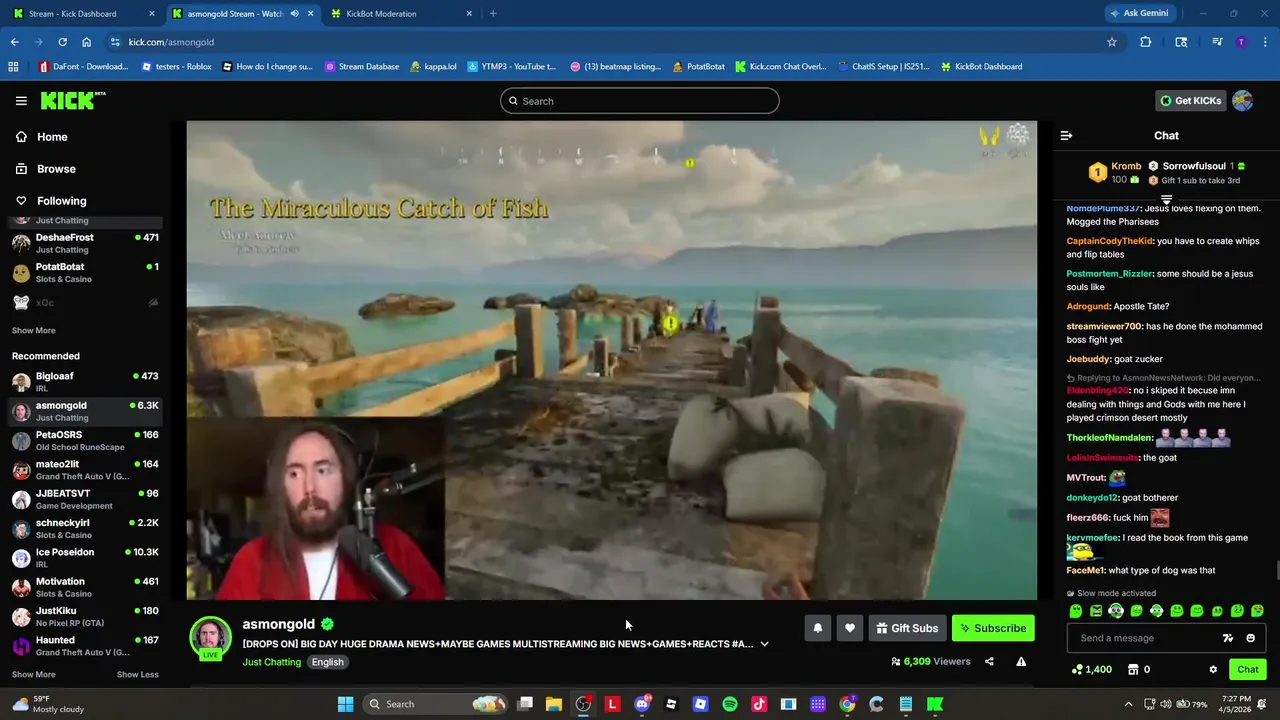Open the Stream Database bookmark
The width and height of the screenshot is (1280, 720).
pos(361,67)
